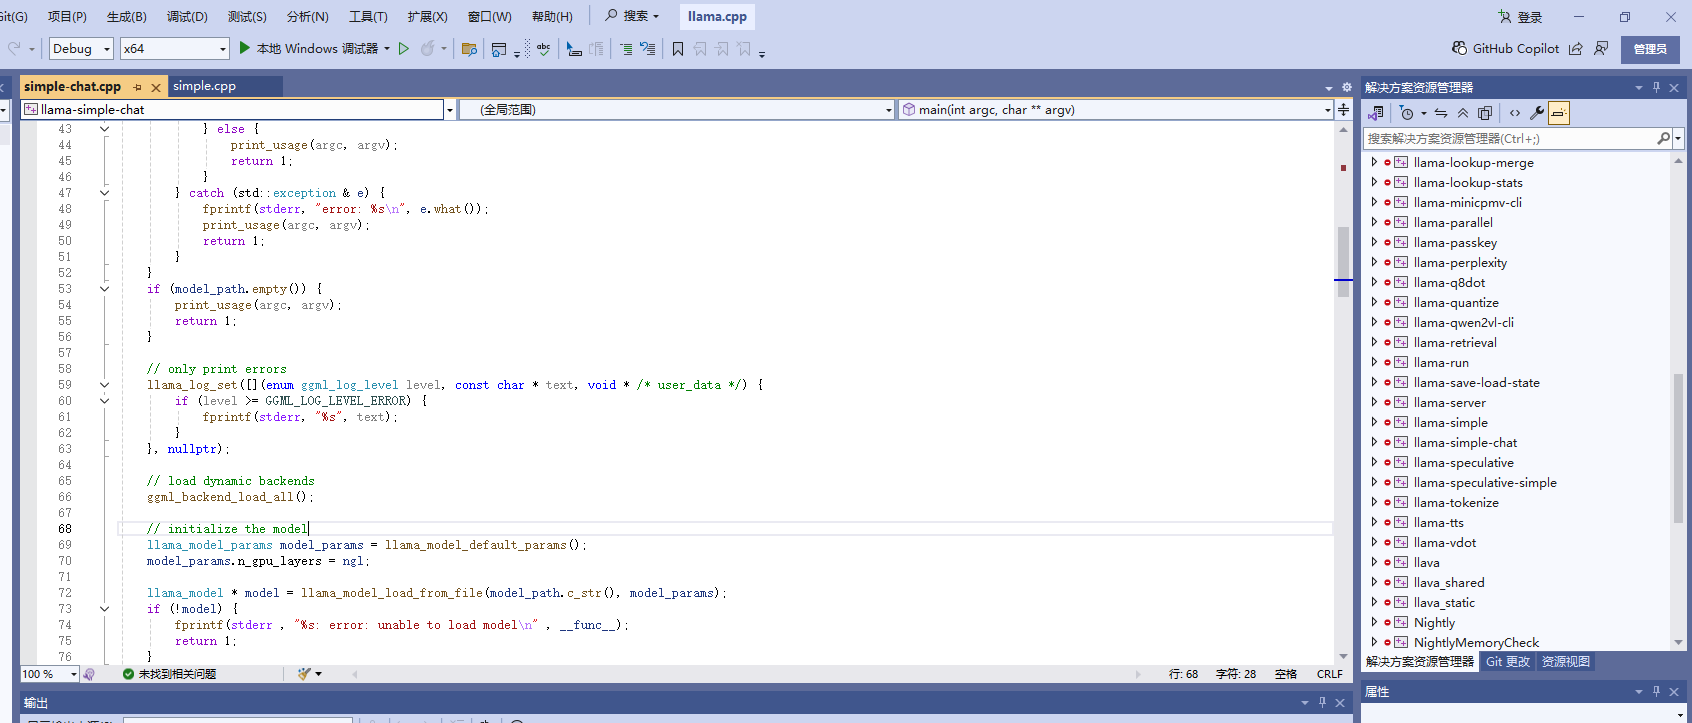
Task: Expand the llama-simple-chat project node
Action: [x=1374, y=442]
